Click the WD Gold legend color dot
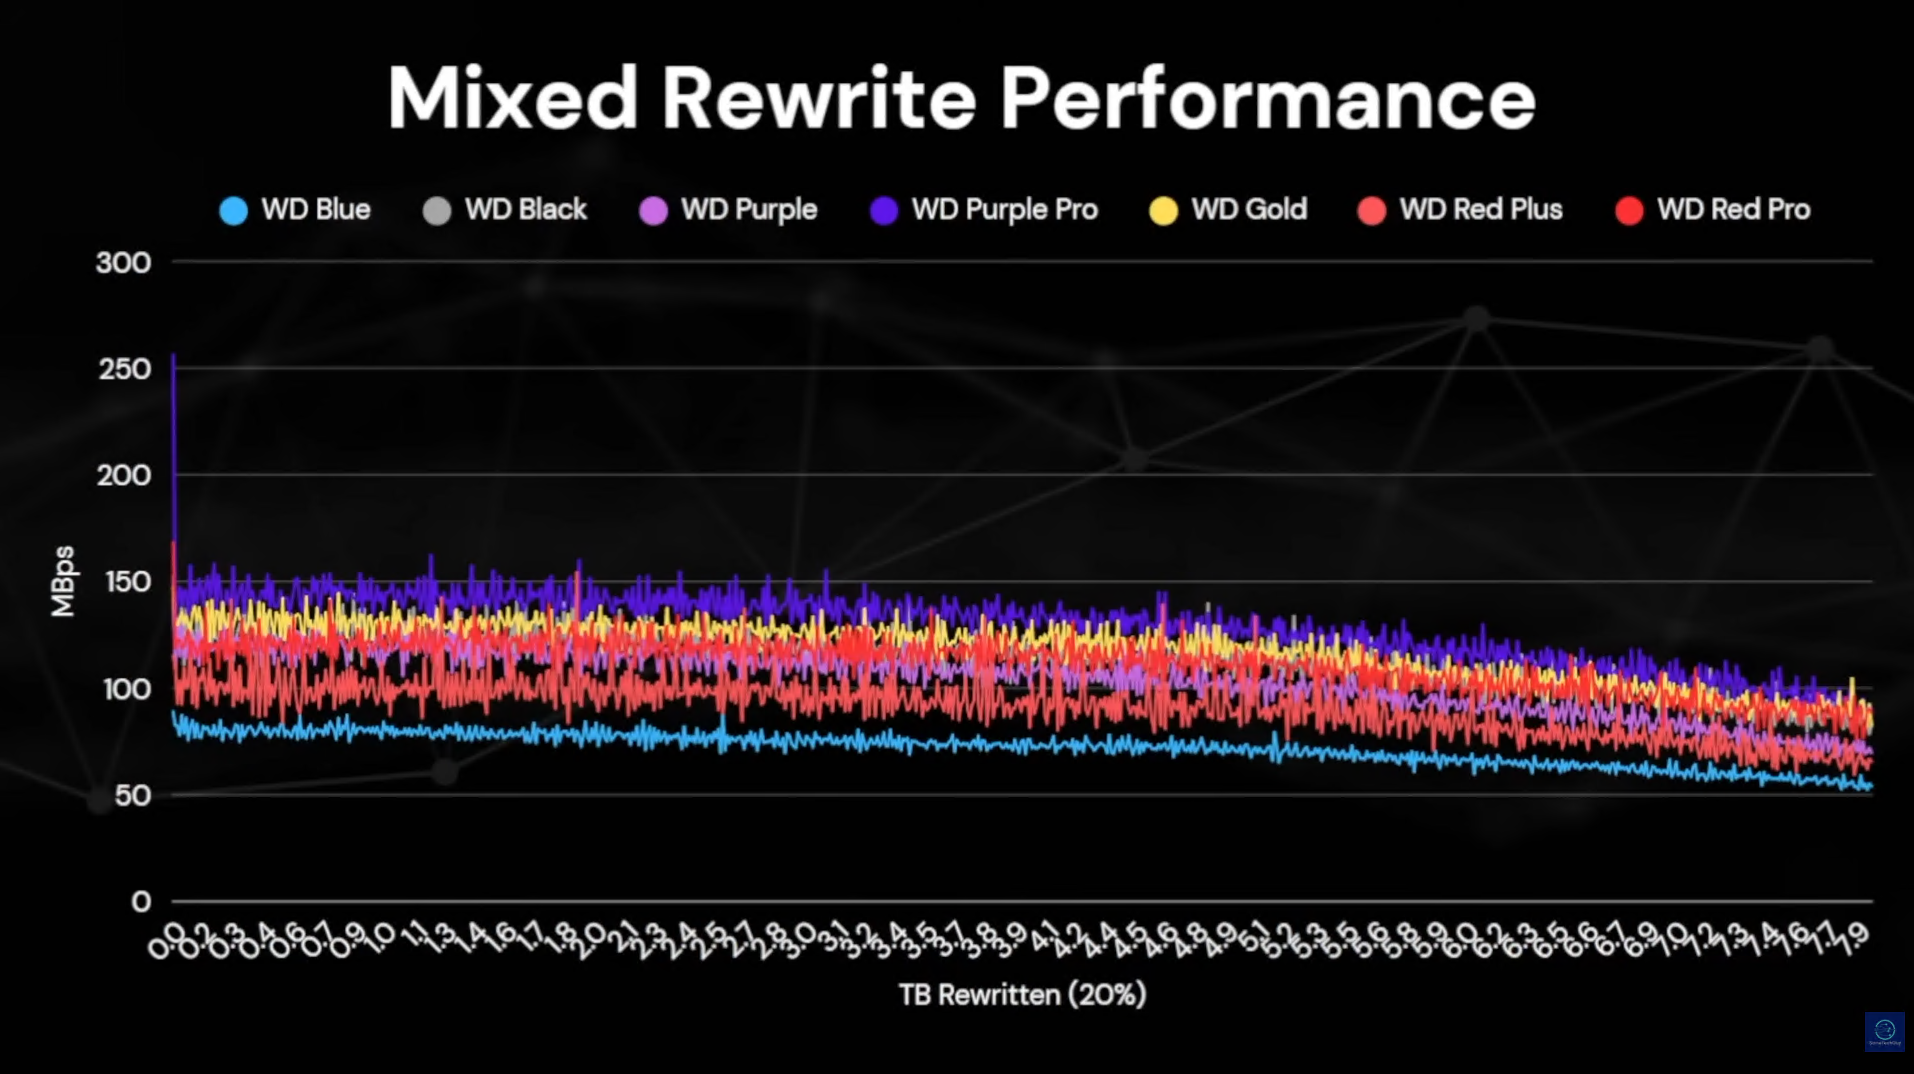The height and width of the screenshot is (1074, 1914). click(1163, 210)
